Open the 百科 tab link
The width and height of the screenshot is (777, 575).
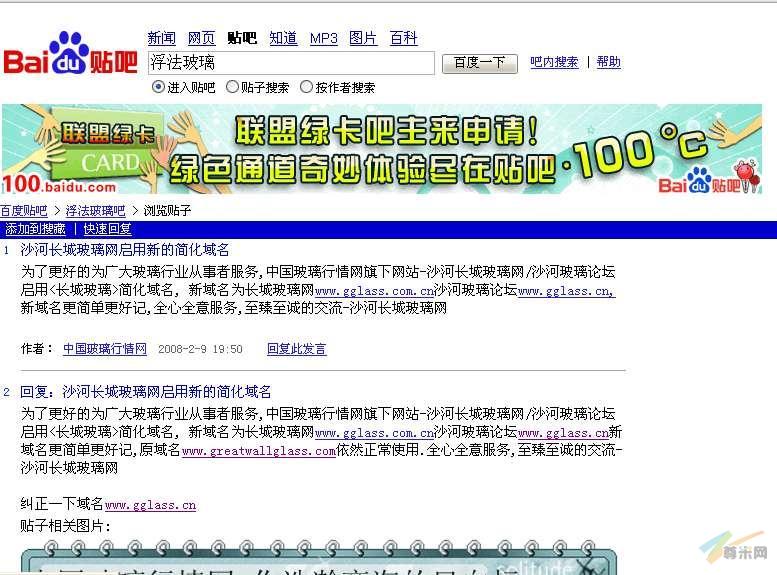(x=404, y=38)
